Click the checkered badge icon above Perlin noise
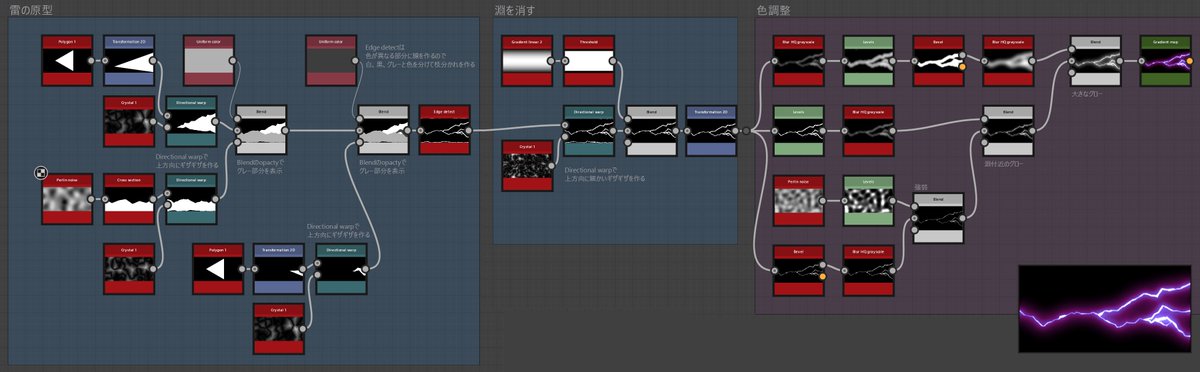The image size is (1200, 372). coord(41,173)
